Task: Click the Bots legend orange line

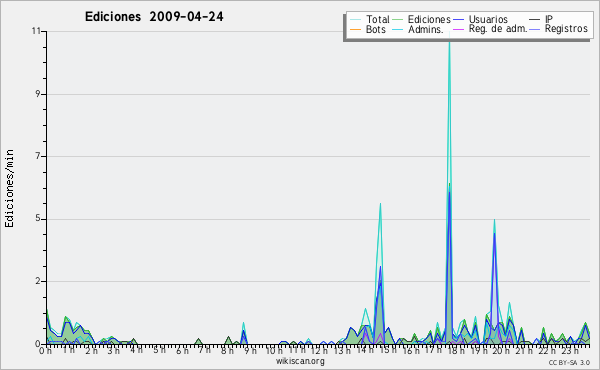Action: (355, 29)
